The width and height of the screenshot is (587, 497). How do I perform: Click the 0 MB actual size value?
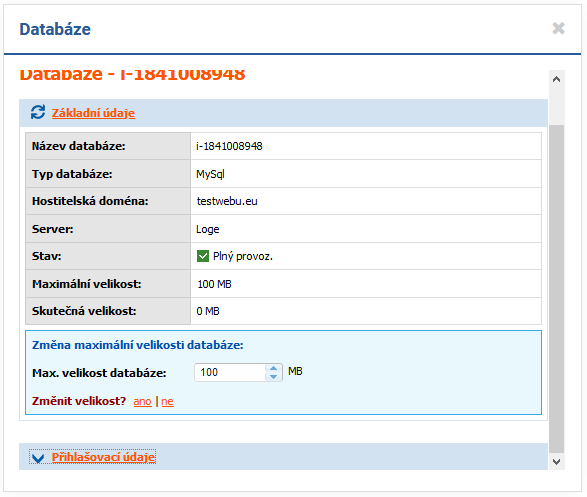[x=208, y=311]
